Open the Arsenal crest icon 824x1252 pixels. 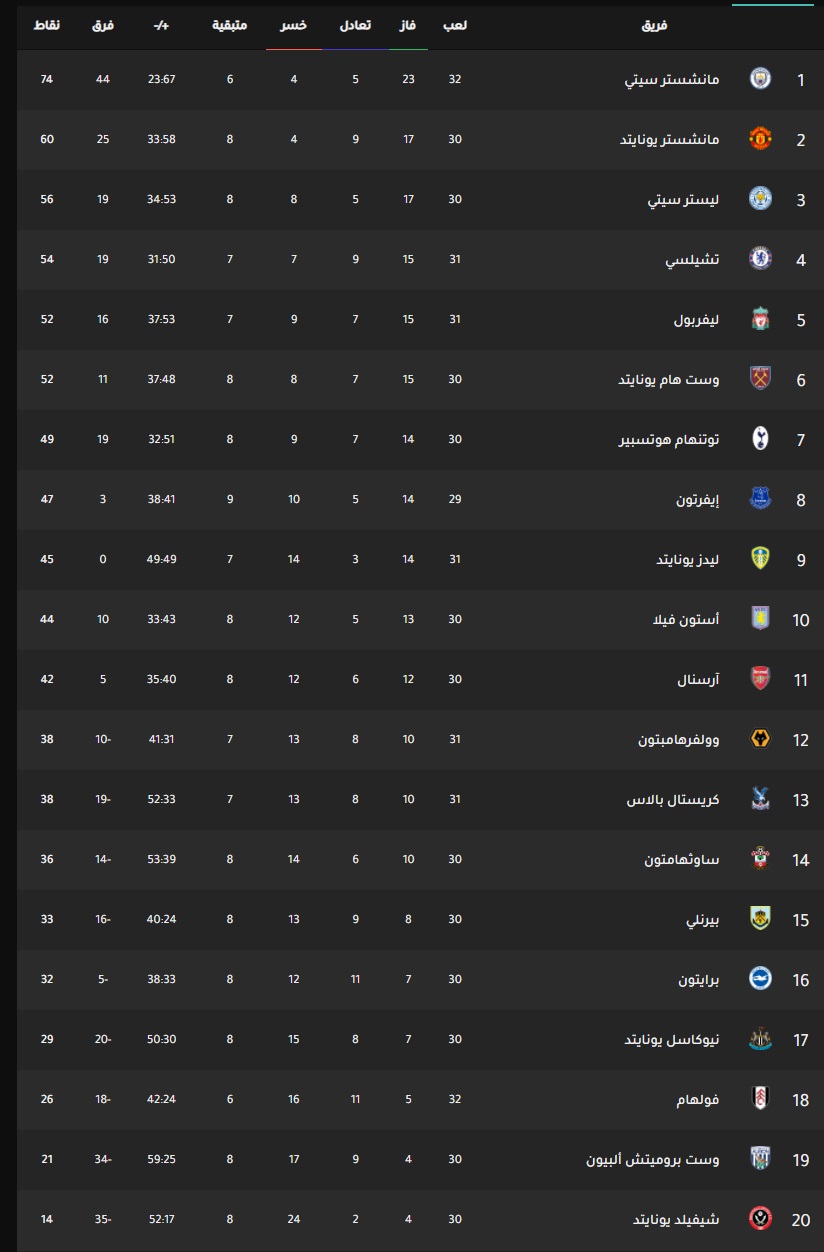(761, 679)
